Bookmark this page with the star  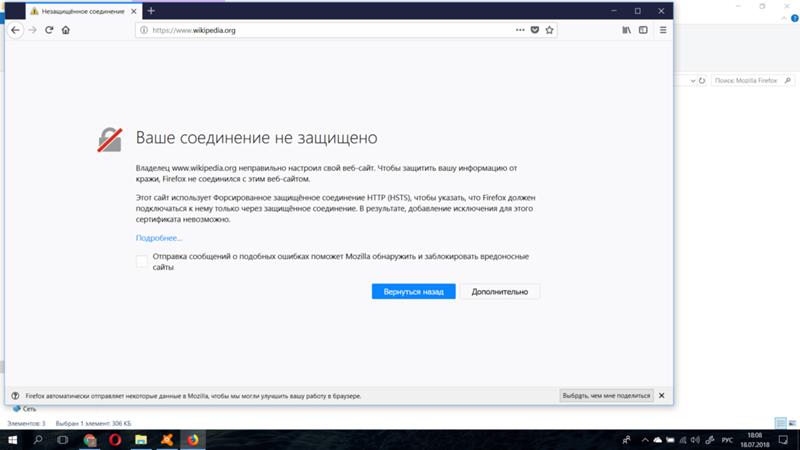click(x=549, y=30)
